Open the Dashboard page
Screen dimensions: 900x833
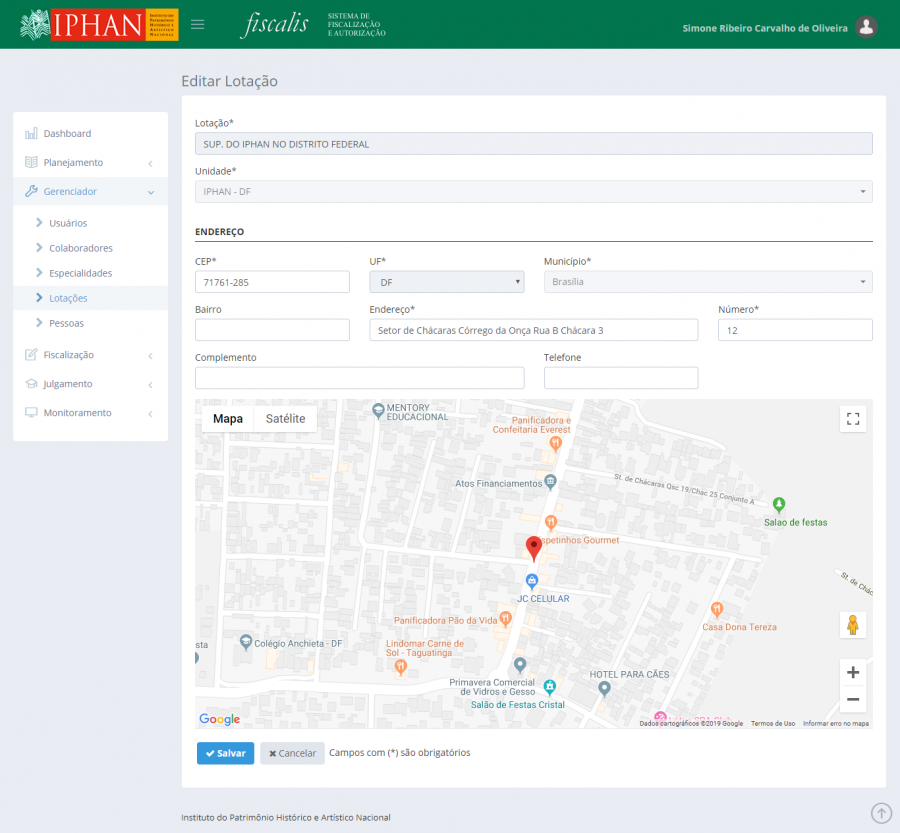click(x=67, y=133)
